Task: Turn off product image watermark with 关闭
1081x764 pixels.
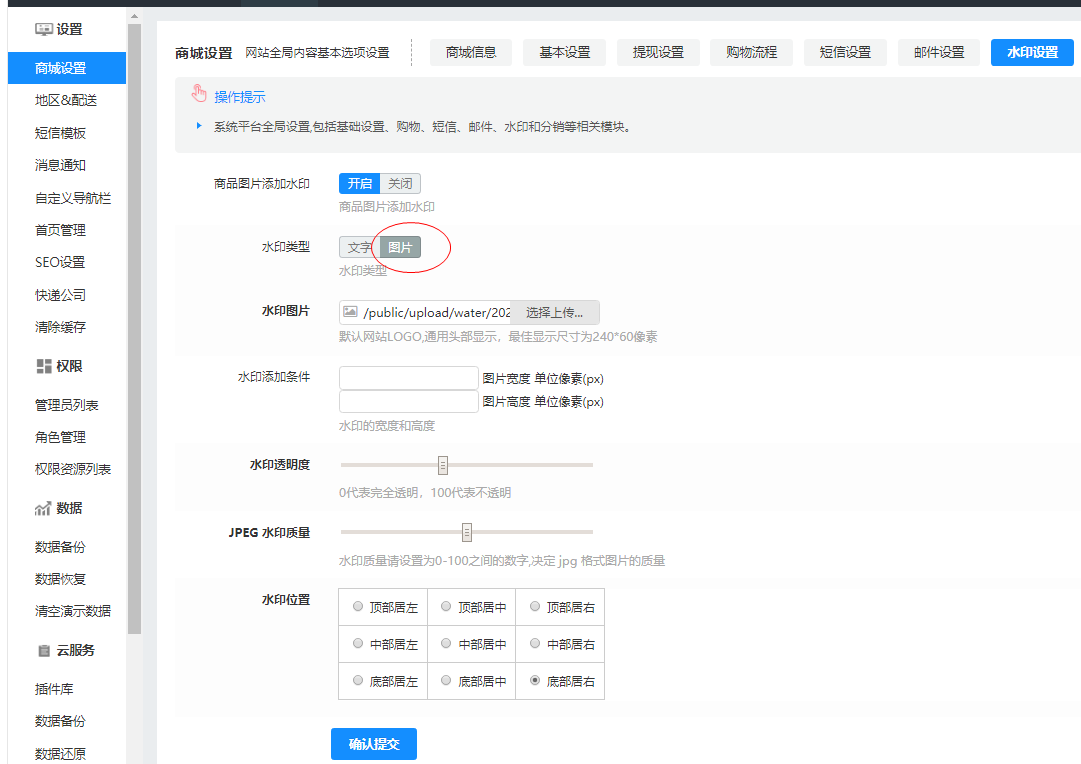Action: [x=400, y=183]
